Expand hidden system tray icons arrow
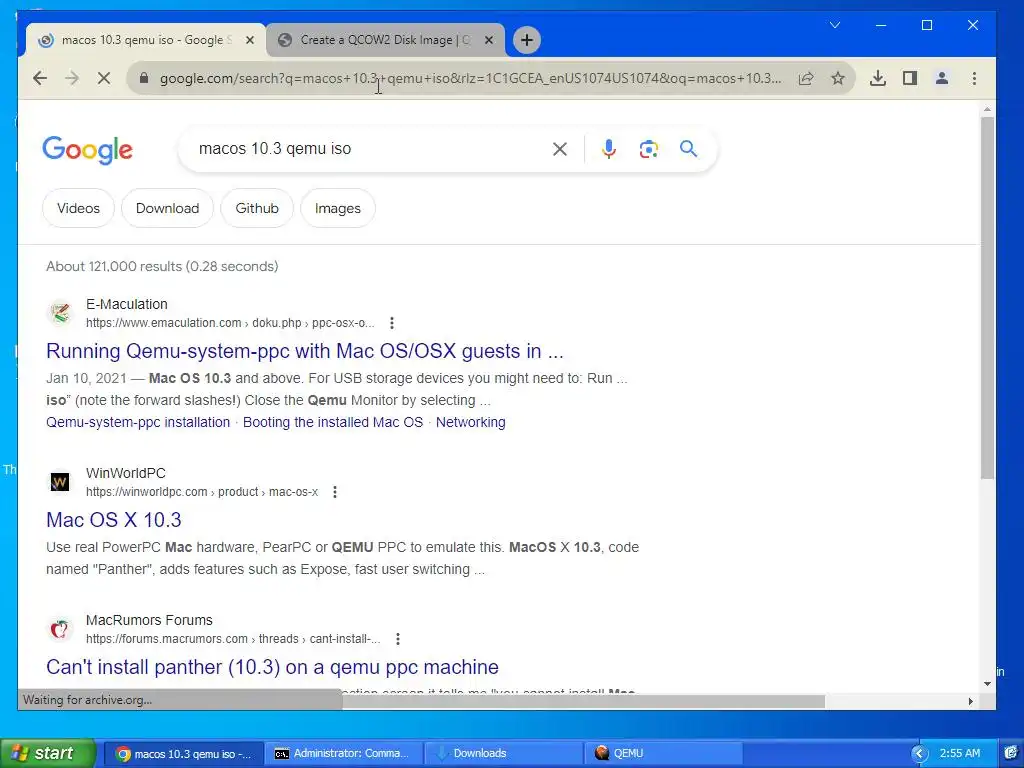This screenshot has width=1024, height=768. 920,754
